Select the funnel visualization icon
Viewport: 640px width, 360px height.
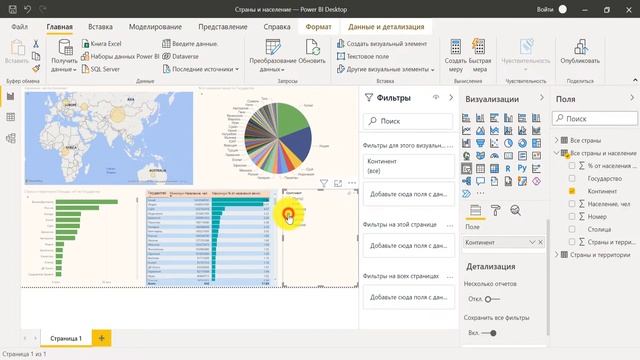coord(480,143)
